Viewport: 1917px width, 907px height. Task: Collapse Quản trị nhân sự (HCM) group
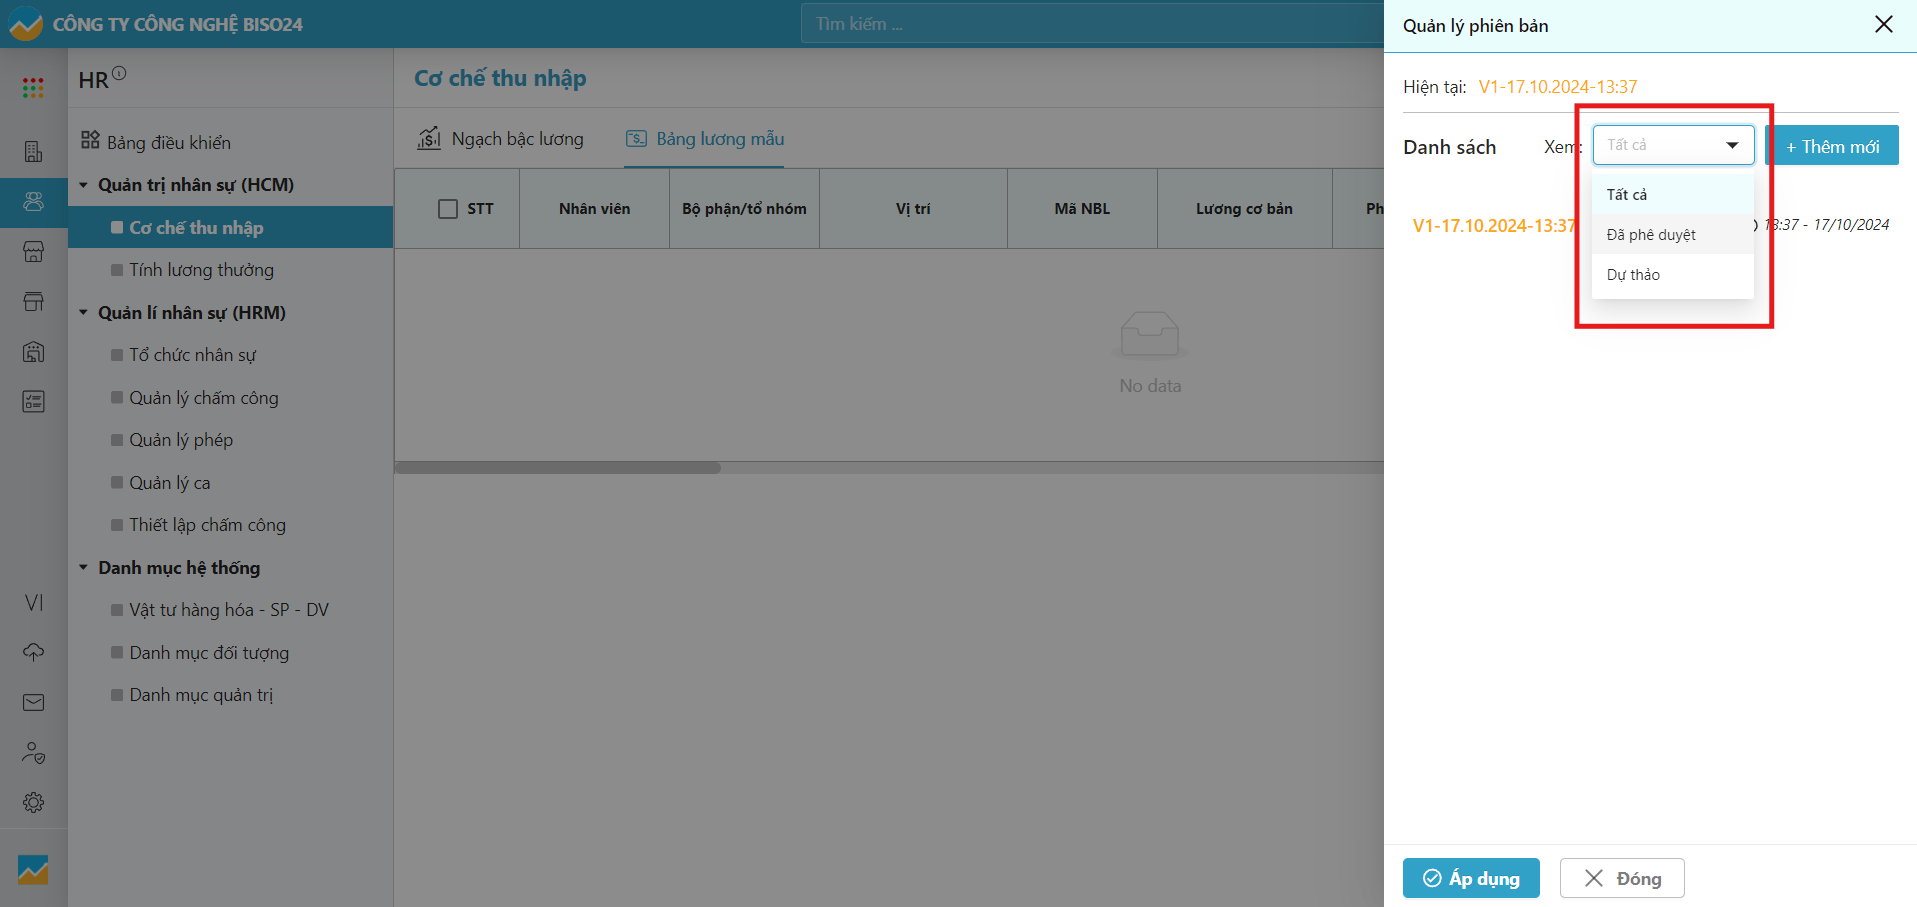point(84,185)
